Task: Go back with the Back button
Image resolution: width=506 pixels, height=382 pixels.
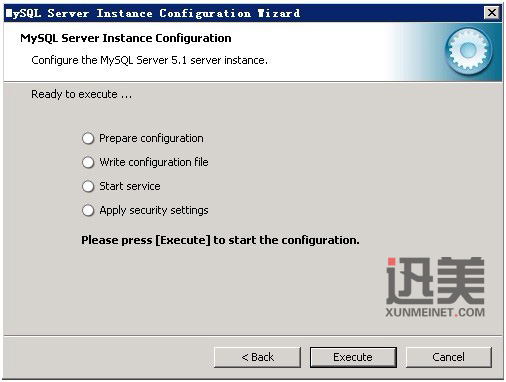Action: click(257, 357)
